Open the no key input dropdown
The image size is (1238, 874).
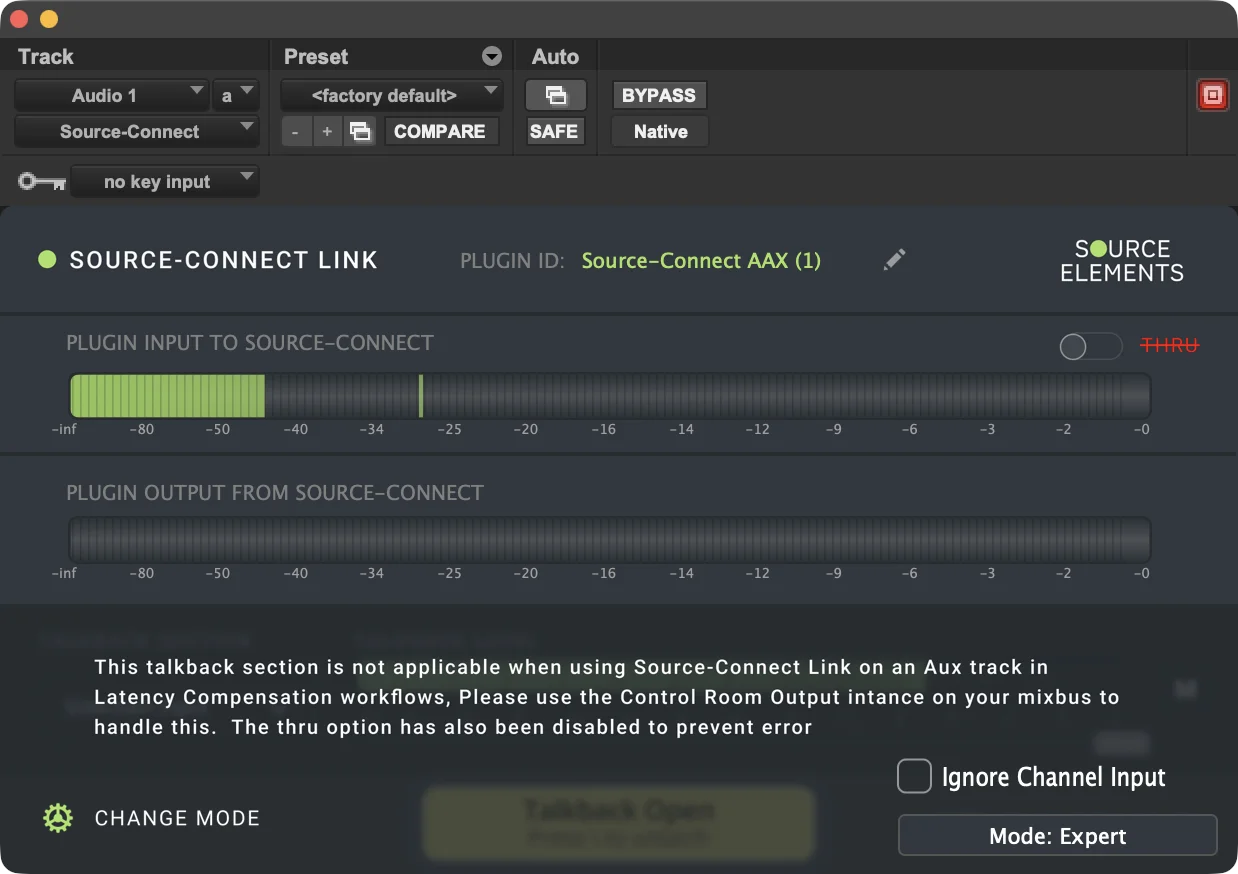pyautogui.click(x=165, y=182)
